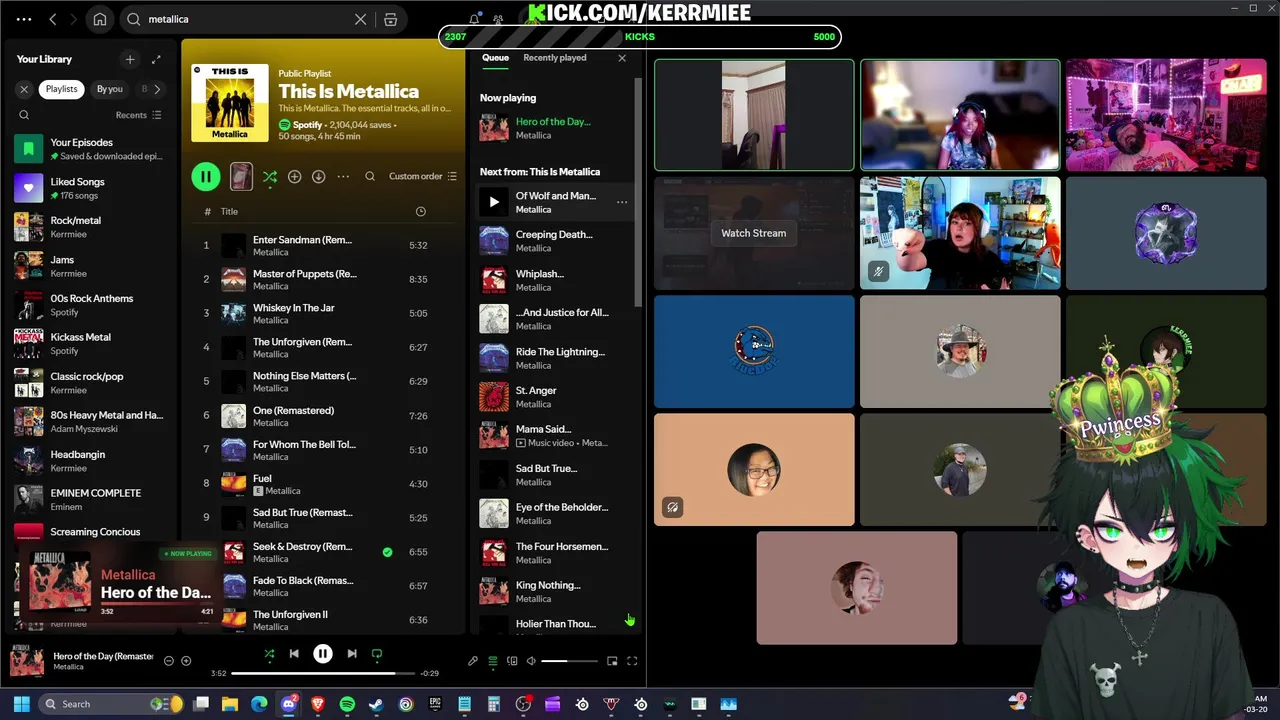Screen dimensions: 1280x720
Task: Open Friend Activity people icon
Action: pos(498,19)
